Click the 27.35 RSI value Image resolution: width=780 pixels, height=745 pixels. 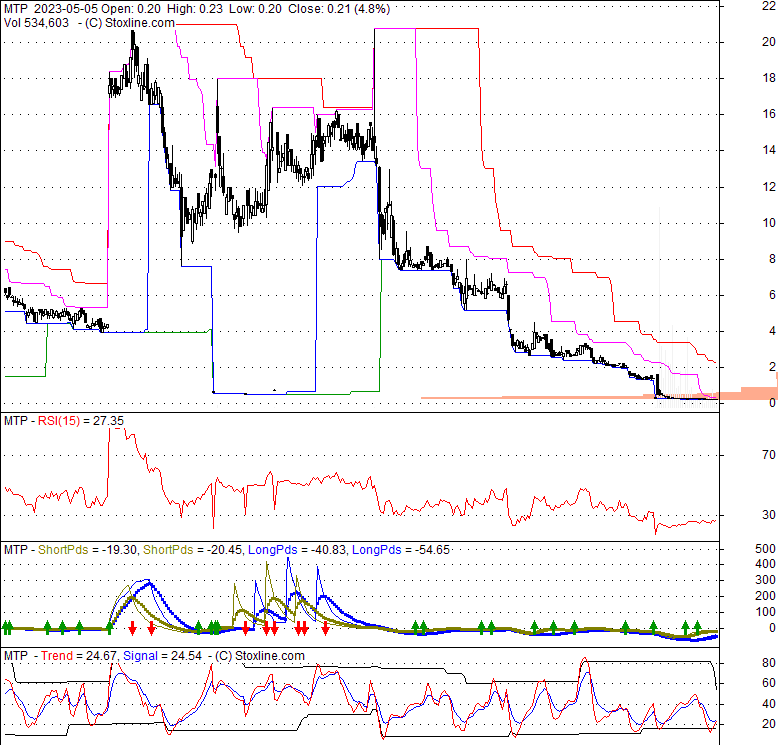pyautogui.click(x=108, y=421)
